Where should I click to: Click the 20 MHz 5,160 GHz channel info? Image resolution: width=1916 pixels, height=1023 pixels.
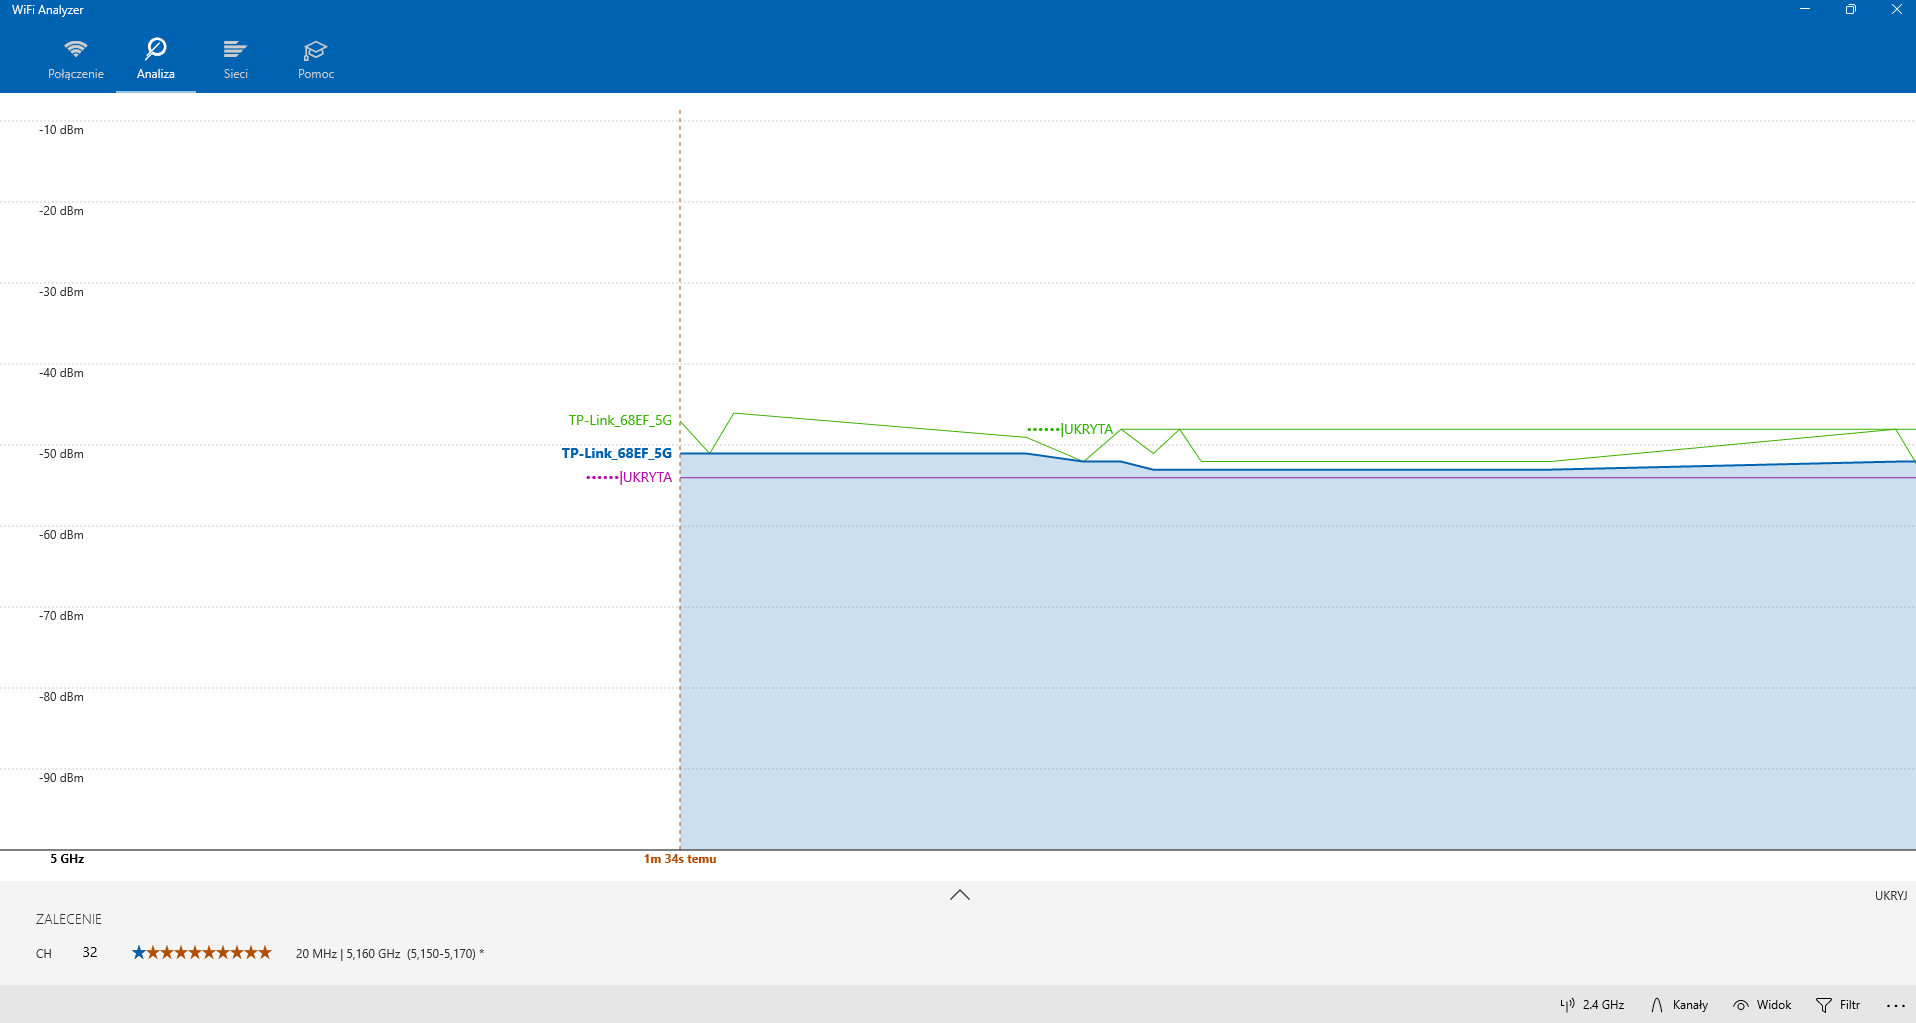tap(390, 954)
